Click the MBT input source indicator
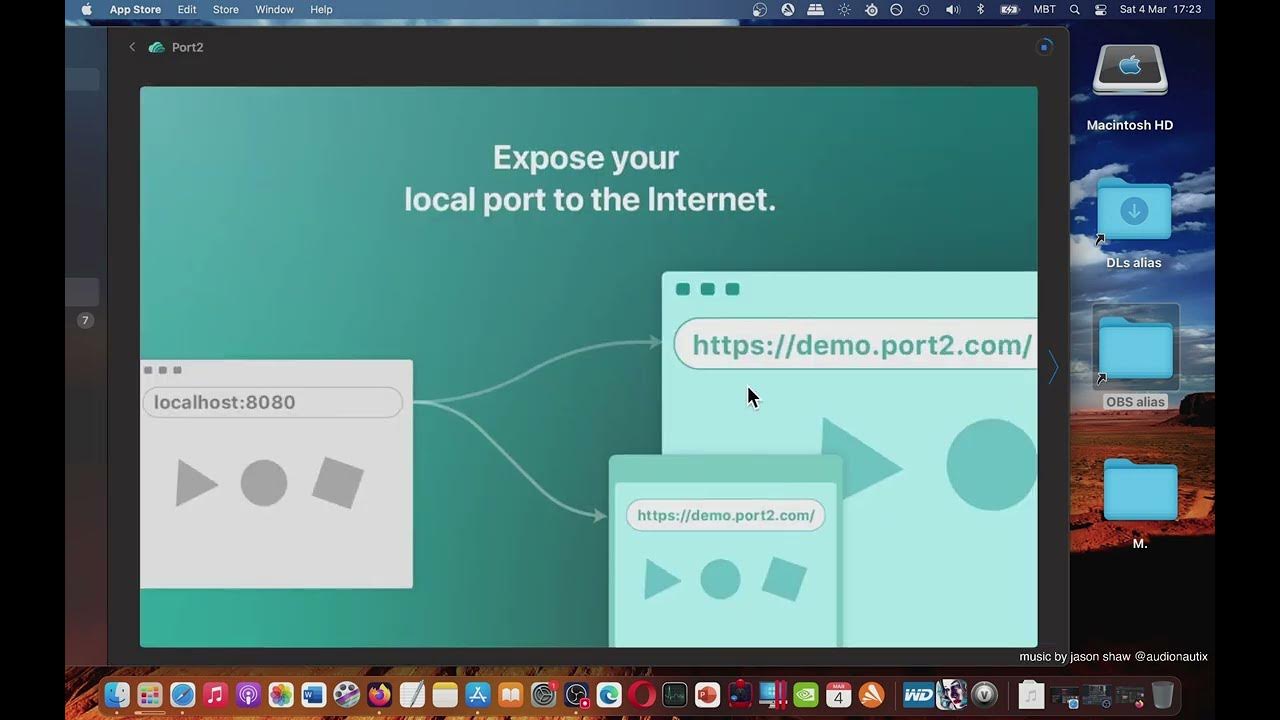The image size is (1280, 720). click(x=1044, y=9)
